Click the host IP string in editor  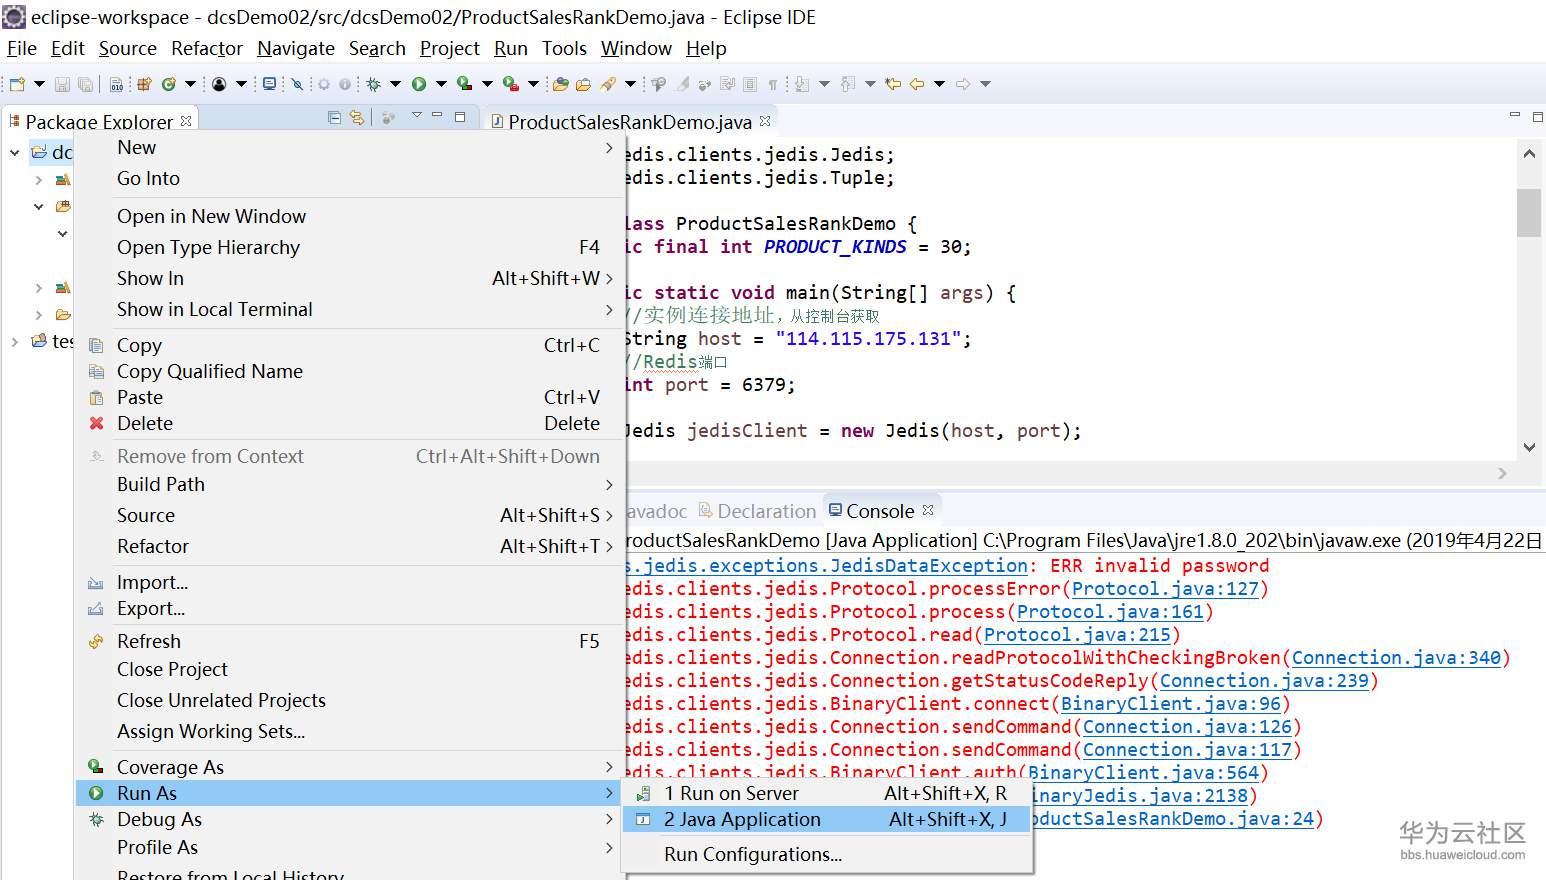click(x=868, y=339)
